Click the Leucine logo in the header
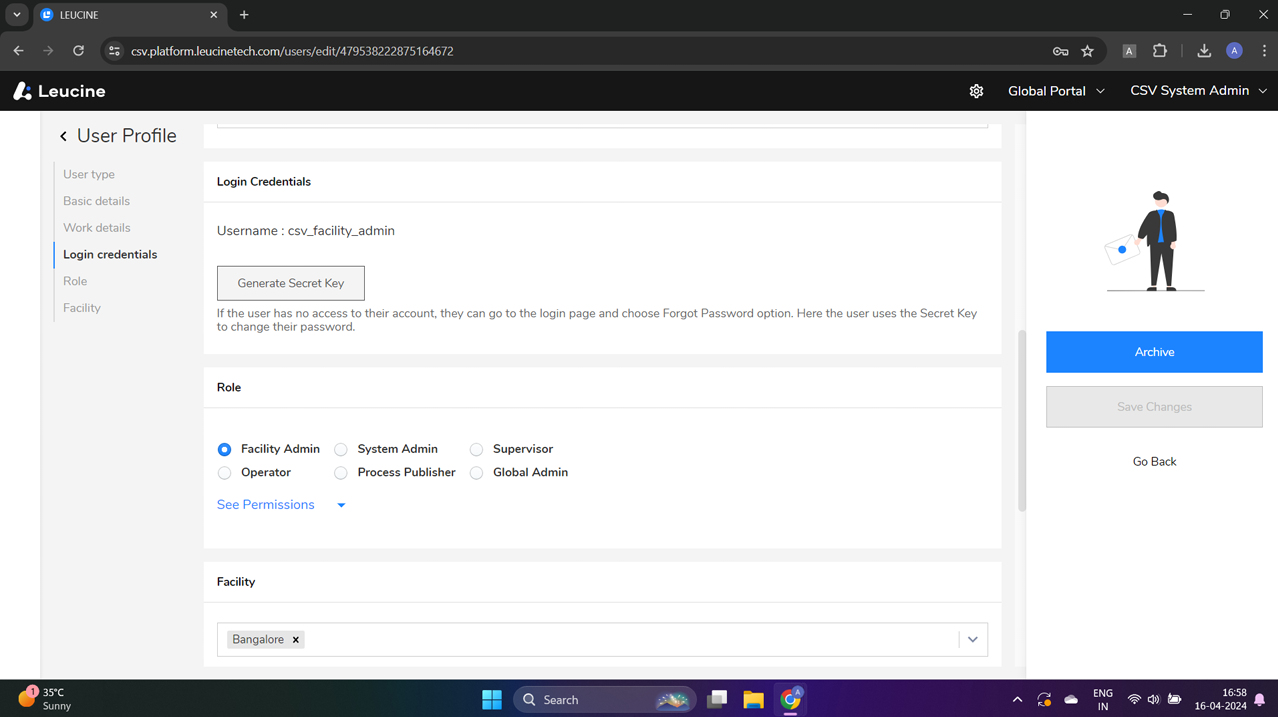This screenshot has height=717, width=1278. tap(58, 91)
